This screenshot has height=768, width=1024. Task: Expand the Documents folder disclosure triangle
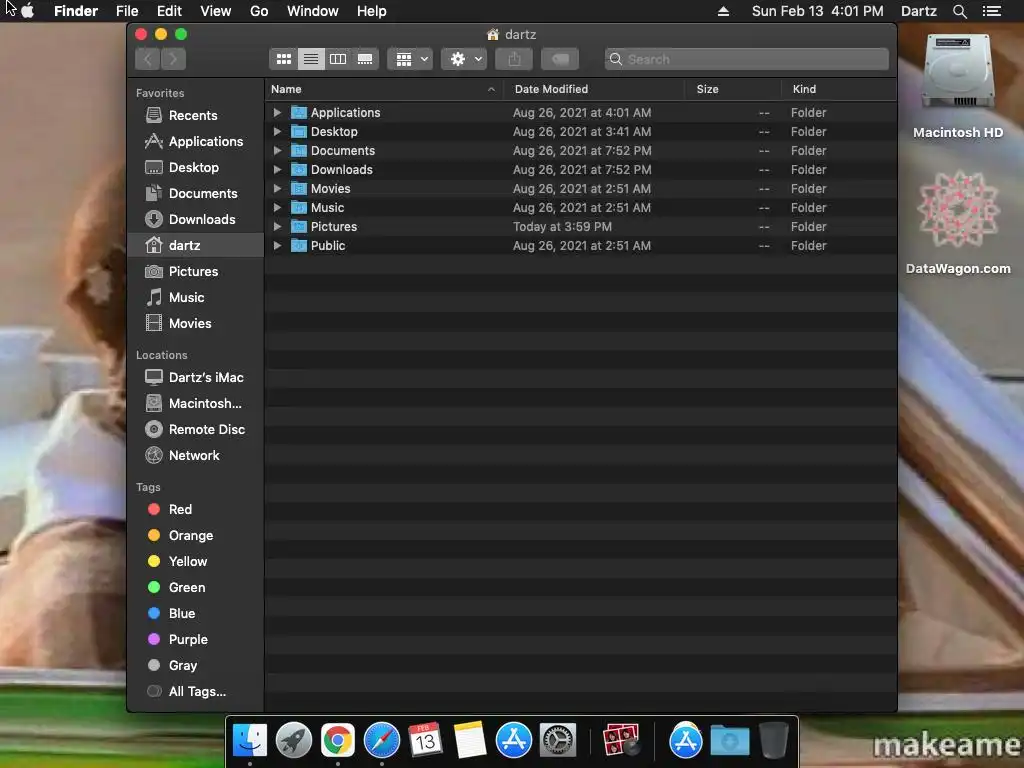click(x=277, y=150)
